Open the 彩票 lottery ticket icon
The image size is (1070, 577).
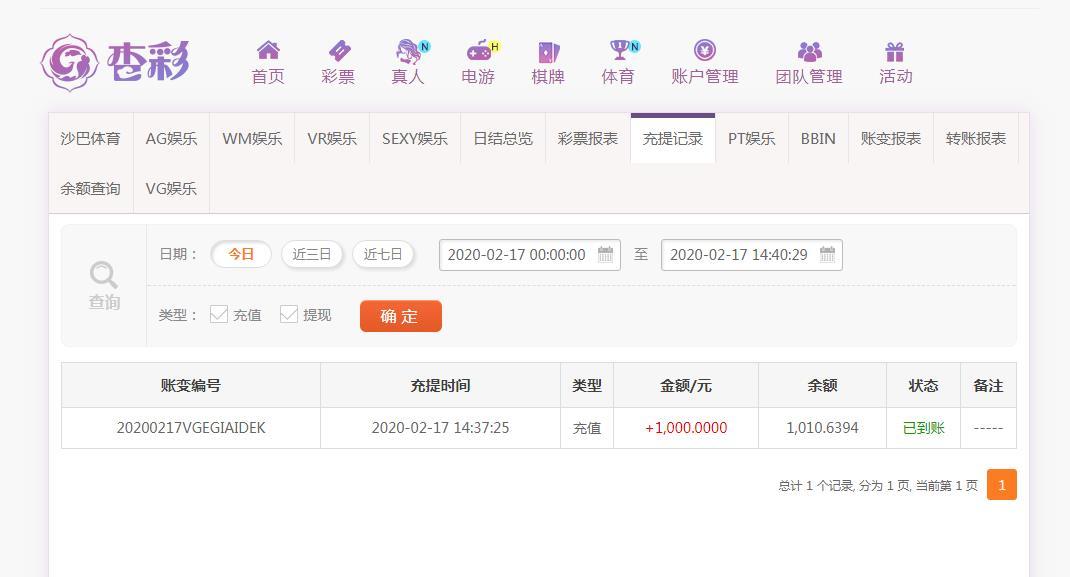338,50
